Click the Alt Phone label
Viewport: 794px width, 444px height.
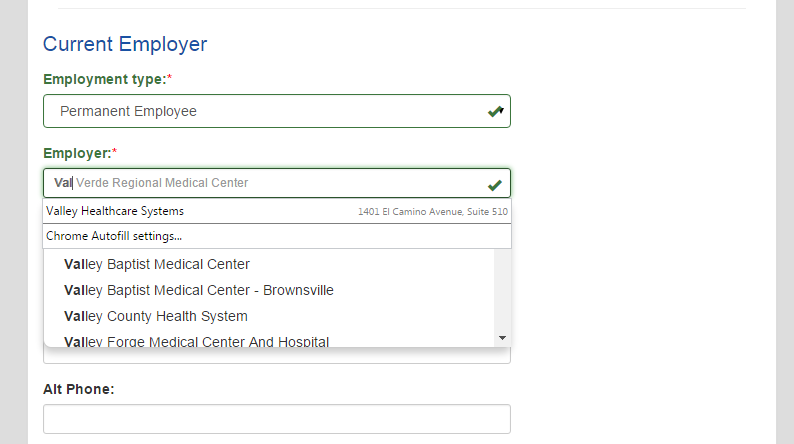coord(78,389)
